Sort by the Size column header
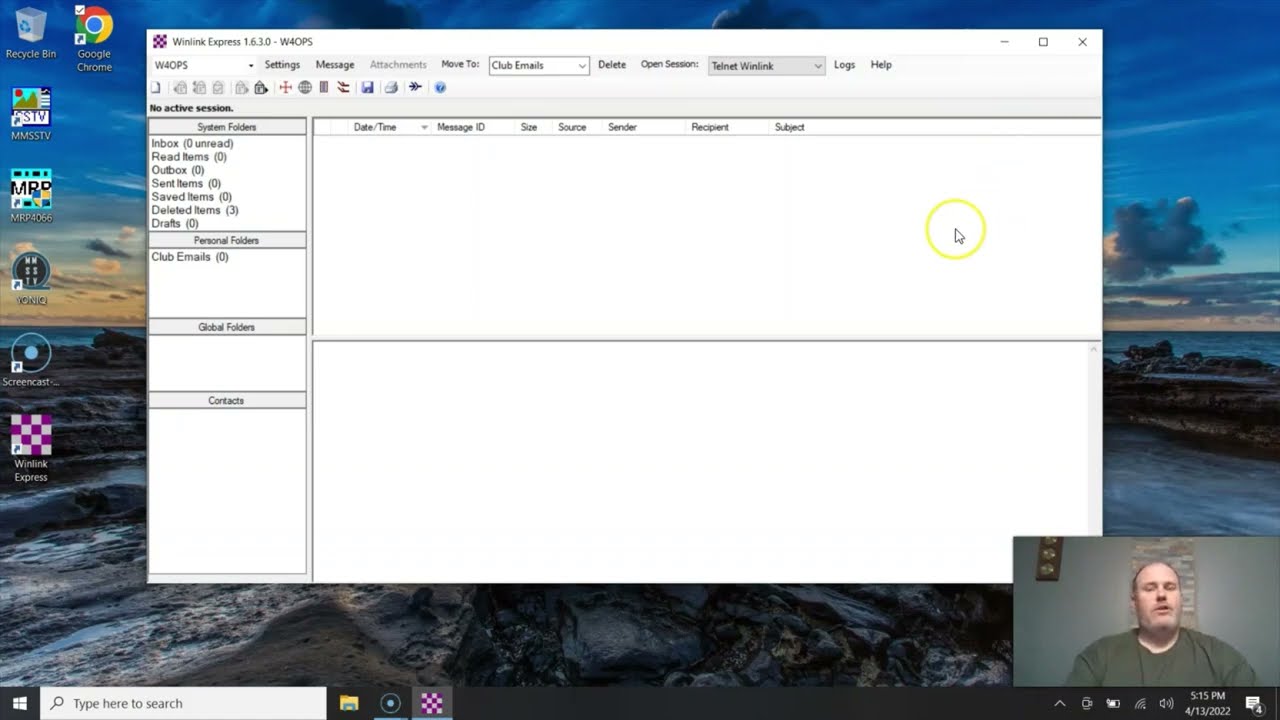 pyautogui.click(x=529, y=128)
